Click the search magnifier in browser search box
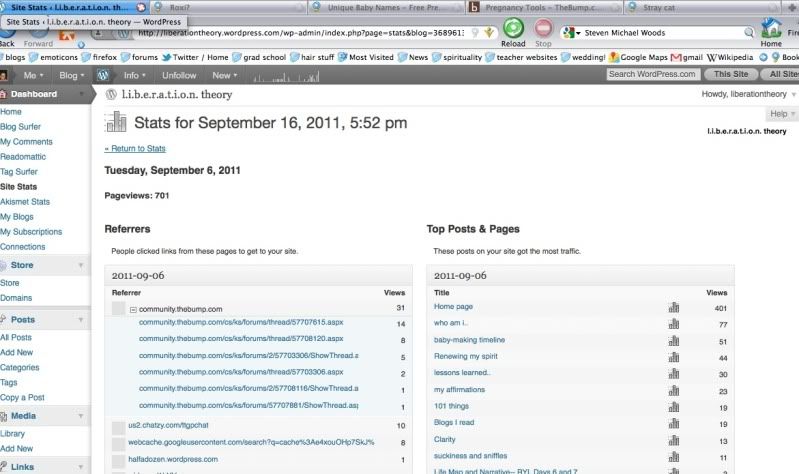The width and height of the screenshot is (799, 474). [x=749, y=33]
